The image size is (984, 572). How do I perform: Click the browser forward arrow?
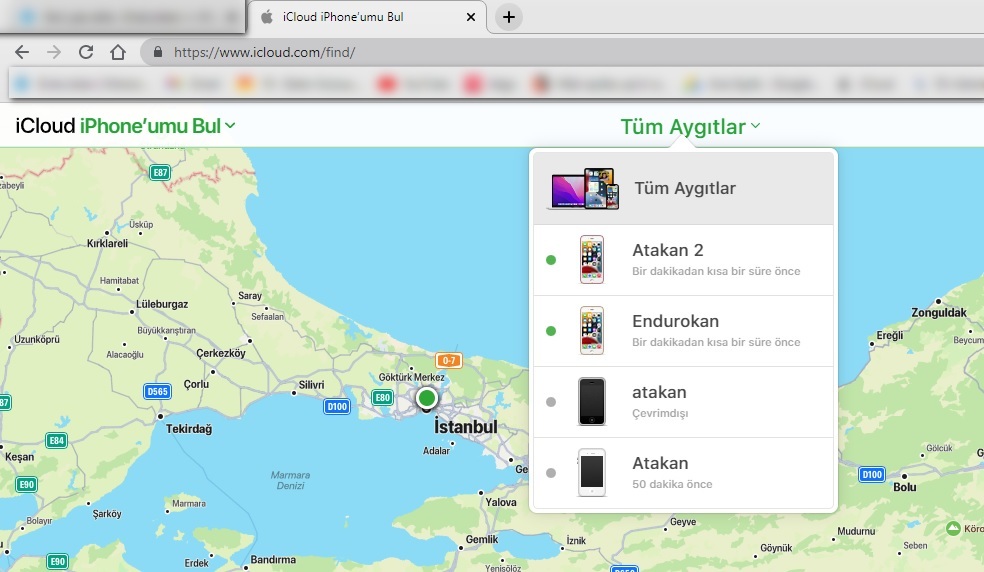(54, 52)
